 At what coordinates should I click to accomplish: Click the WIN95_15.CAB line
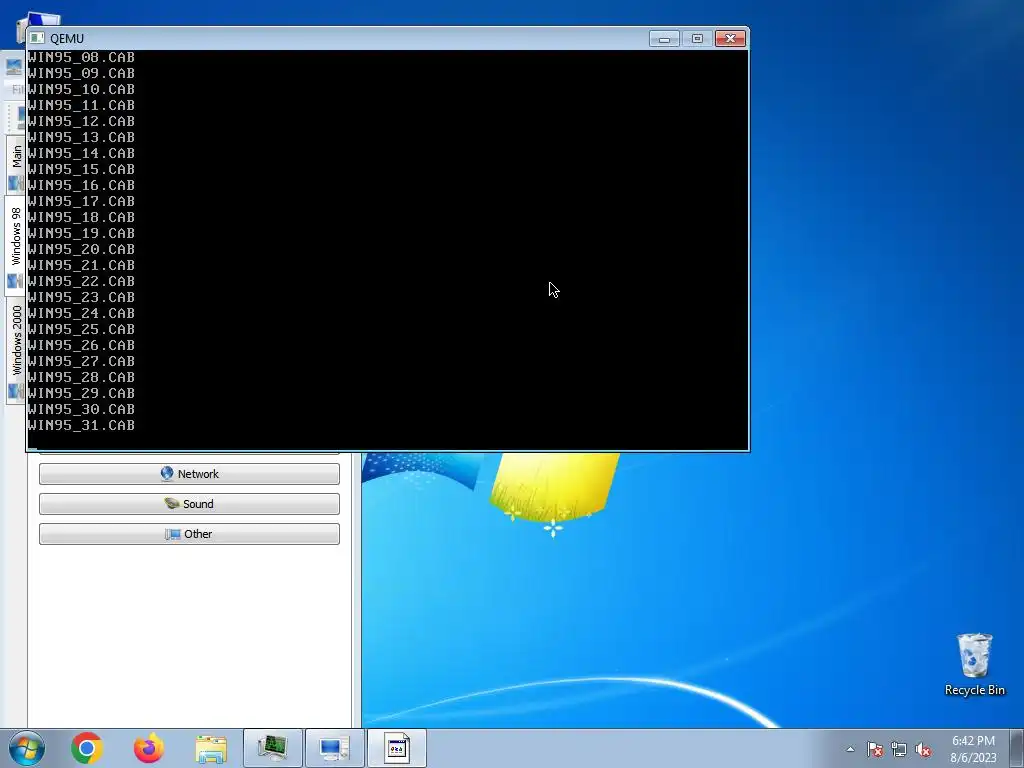[x=81, y=169]
